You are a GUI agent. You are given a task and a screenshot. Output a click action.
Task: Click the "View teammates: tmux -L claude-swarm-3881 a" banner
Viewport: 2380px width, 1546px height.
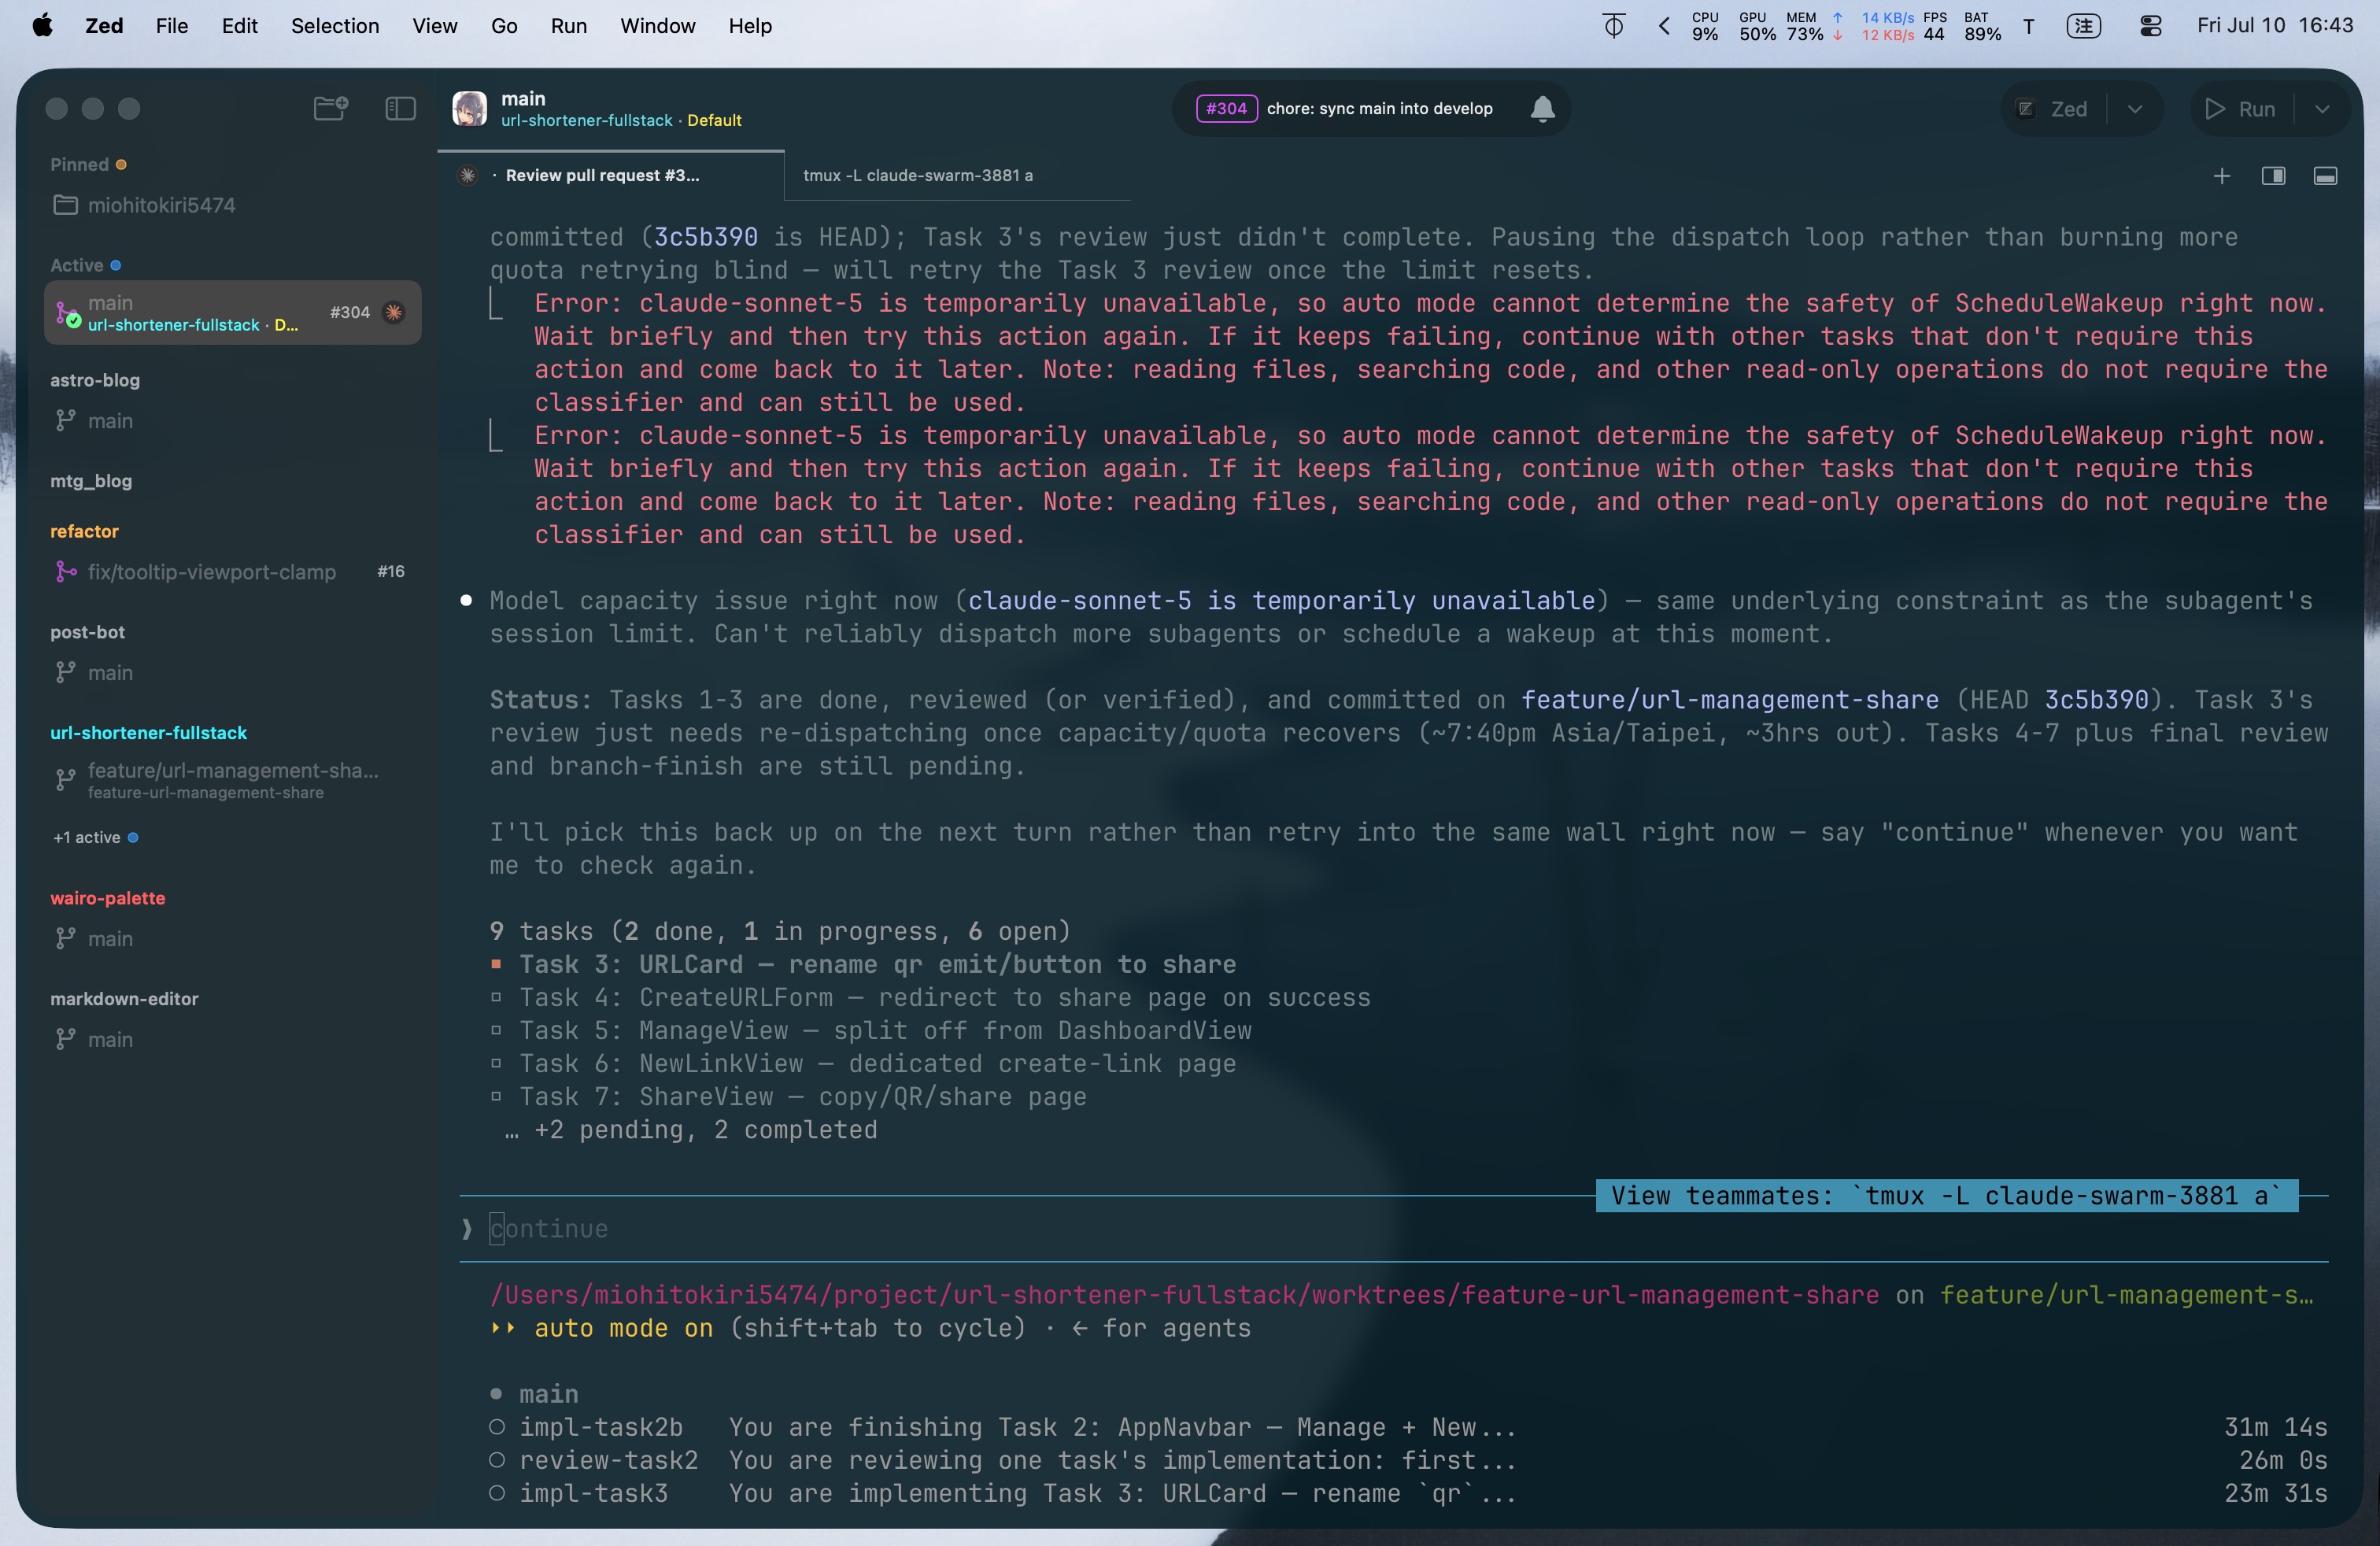coord(1946,1196)
